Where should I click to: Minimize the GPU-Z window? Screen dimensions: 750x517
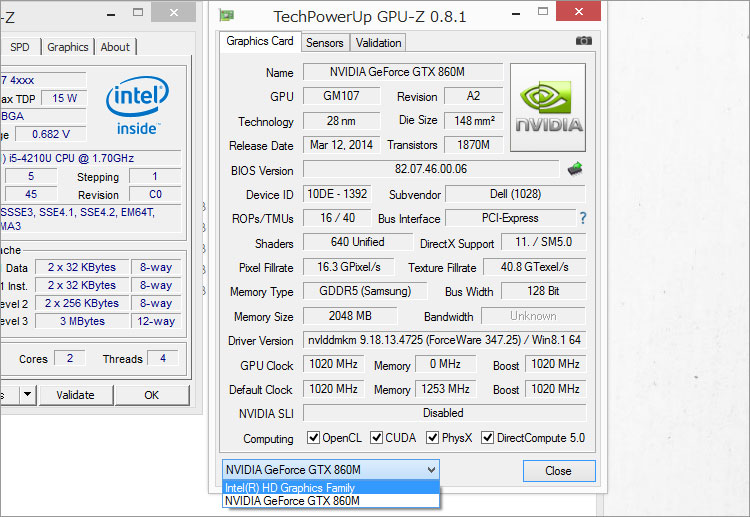[x=516, y=13]
